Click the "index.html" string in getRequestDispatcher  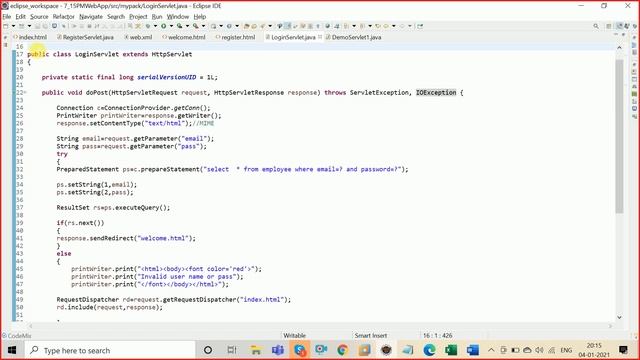click(x=262, y=300)
